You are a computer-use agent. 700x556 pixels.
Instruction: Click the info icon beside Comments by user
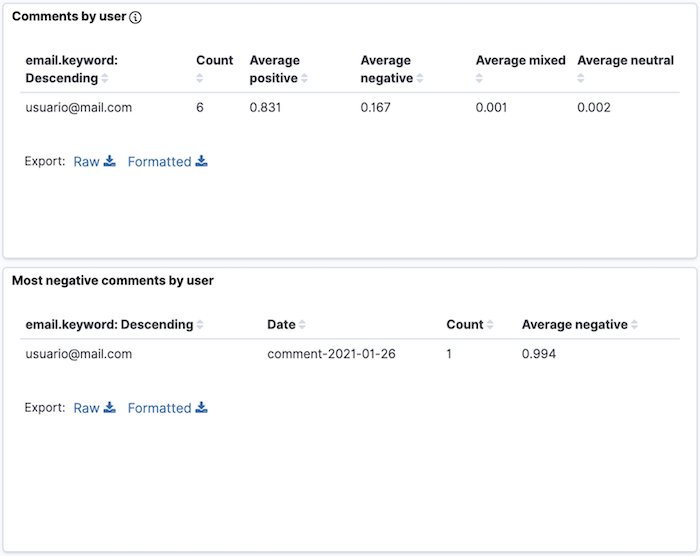pos(136,17)
